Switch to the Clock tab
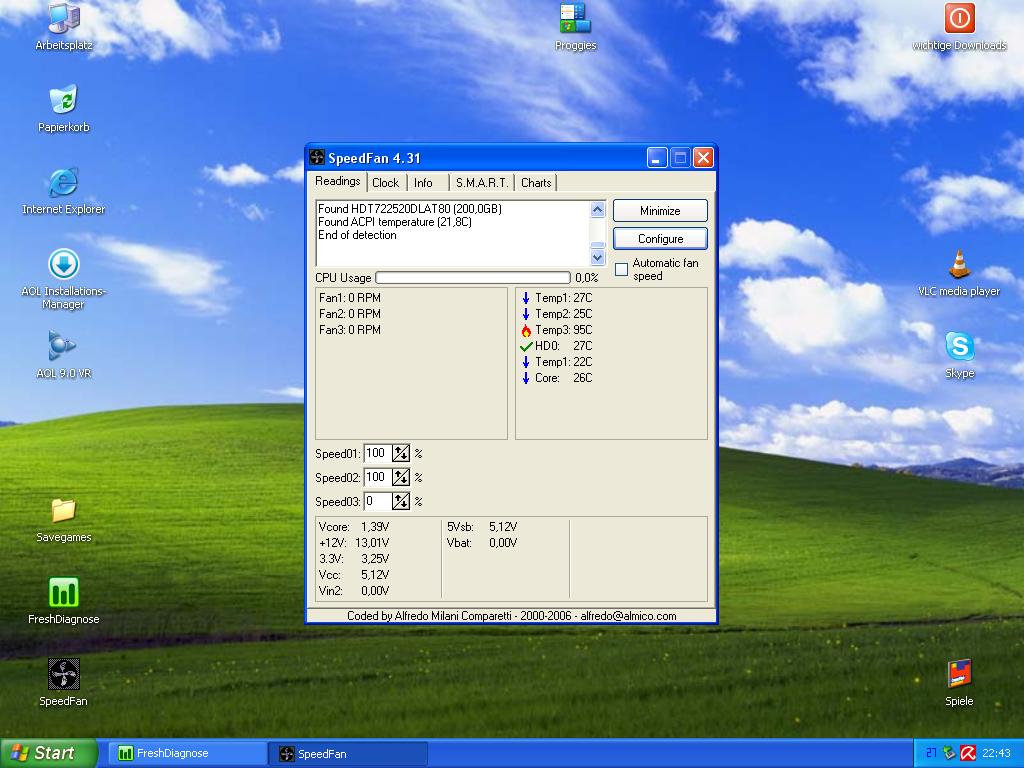Image resolution: width=1024 pixels, height=768 pixels. 385,183
